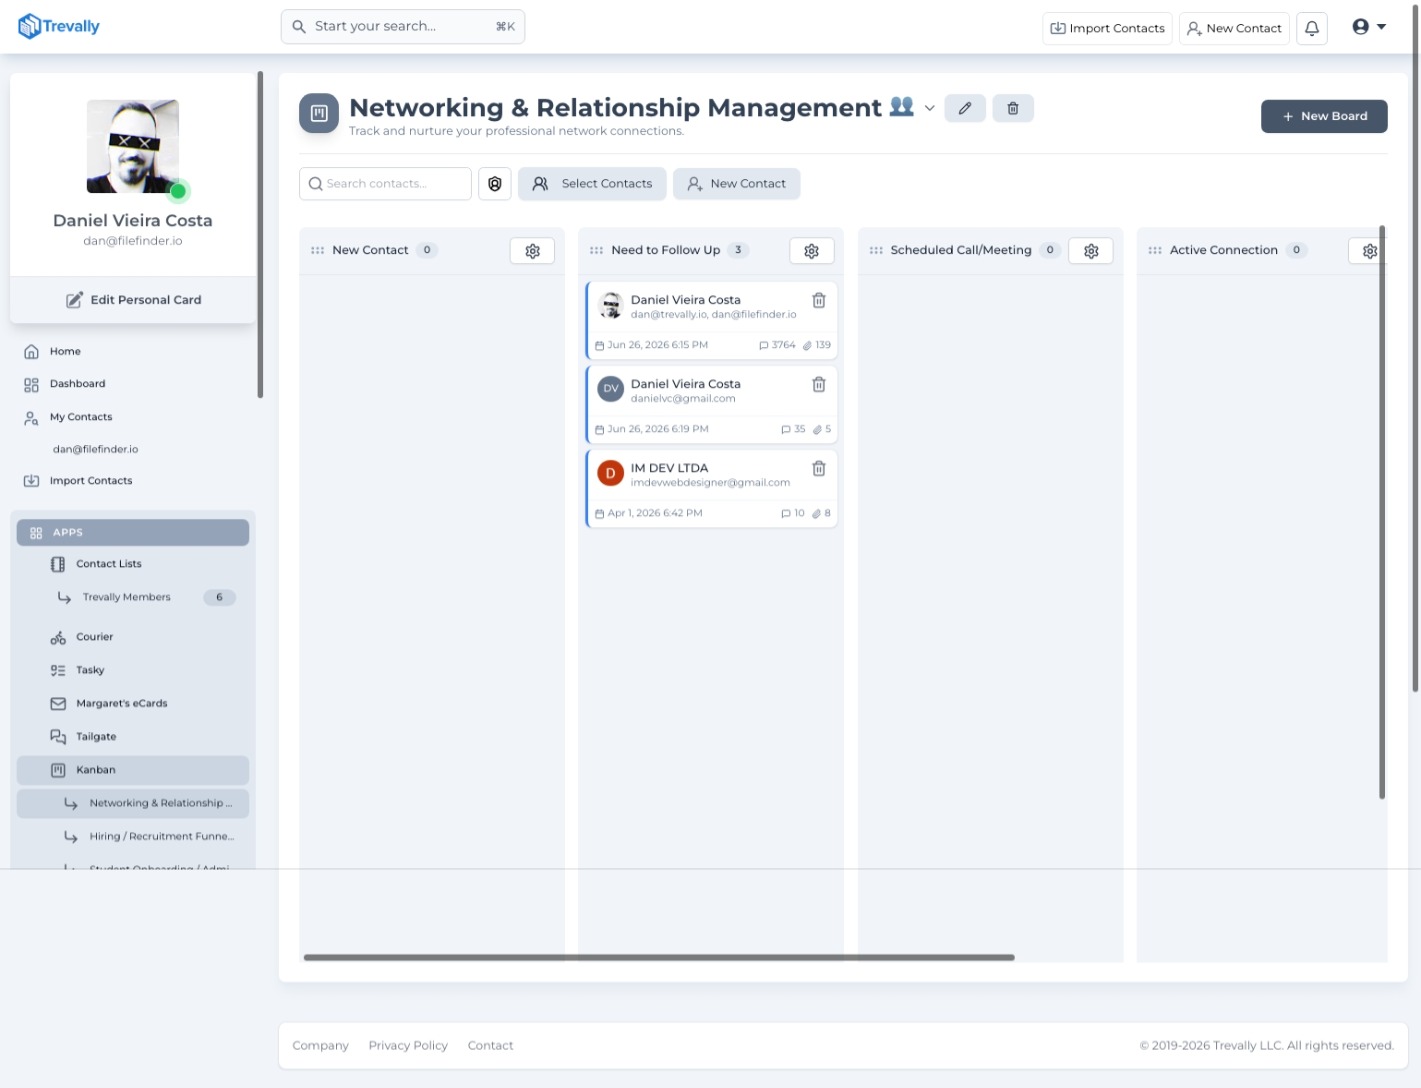Click the Company footer link
1421x1088 pixels.
pyautogui.click(x=320, y=1046)
